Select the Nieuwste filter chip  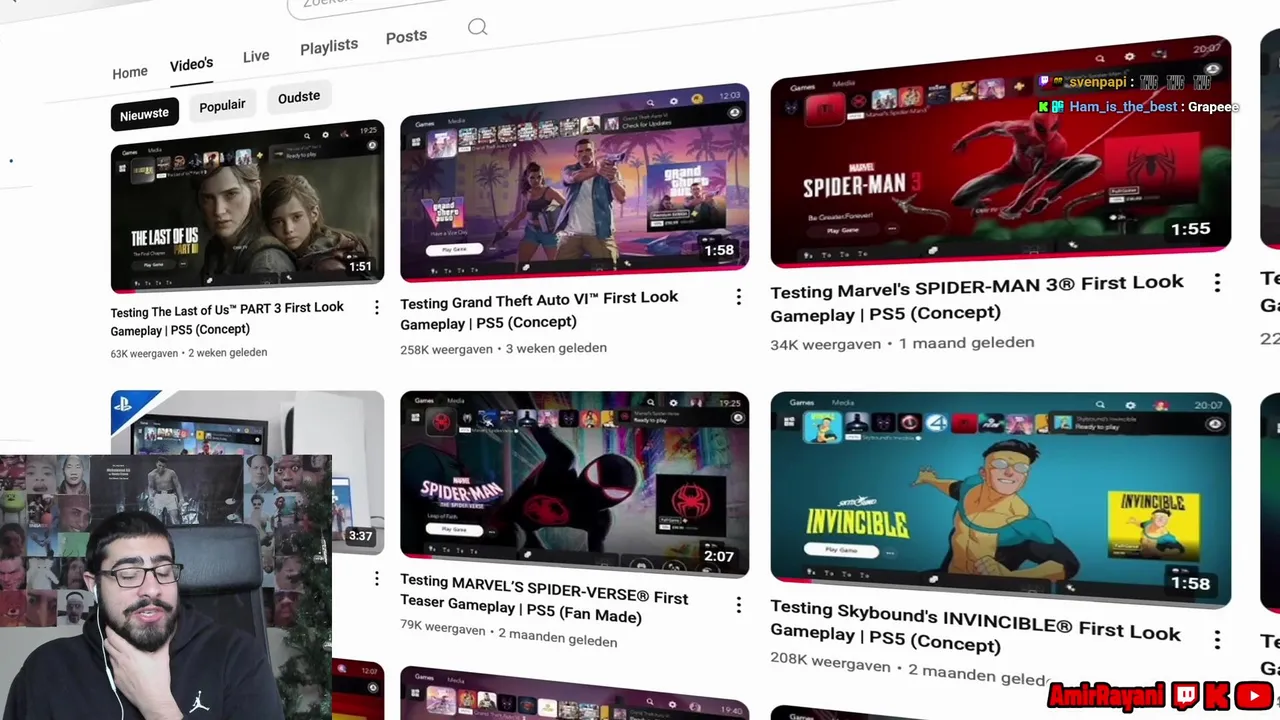[x=144, y=114]
